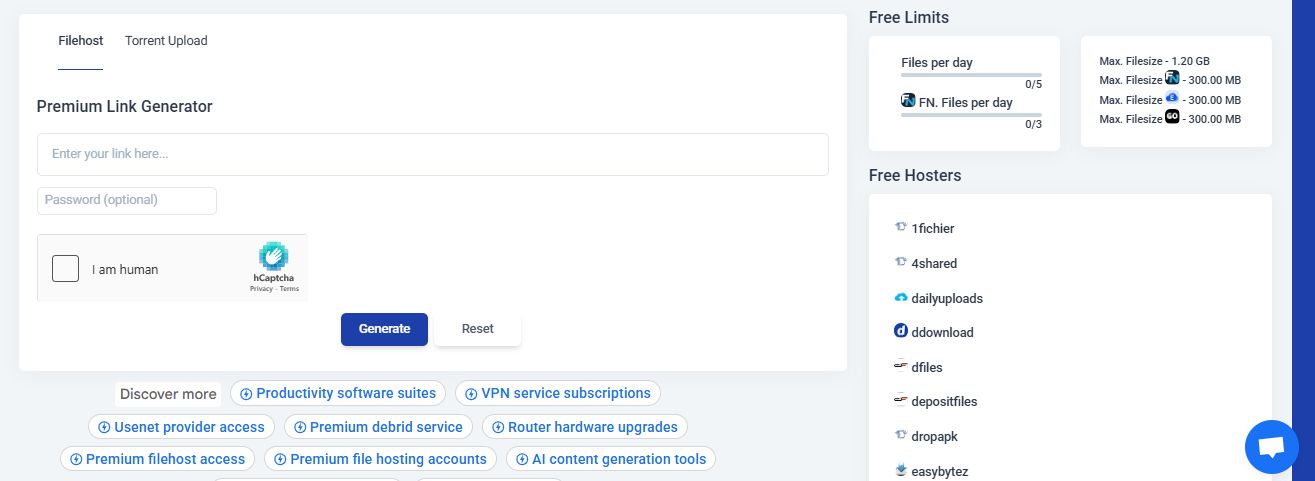Open the hCaptcha Privacy link

coord(261,289)
